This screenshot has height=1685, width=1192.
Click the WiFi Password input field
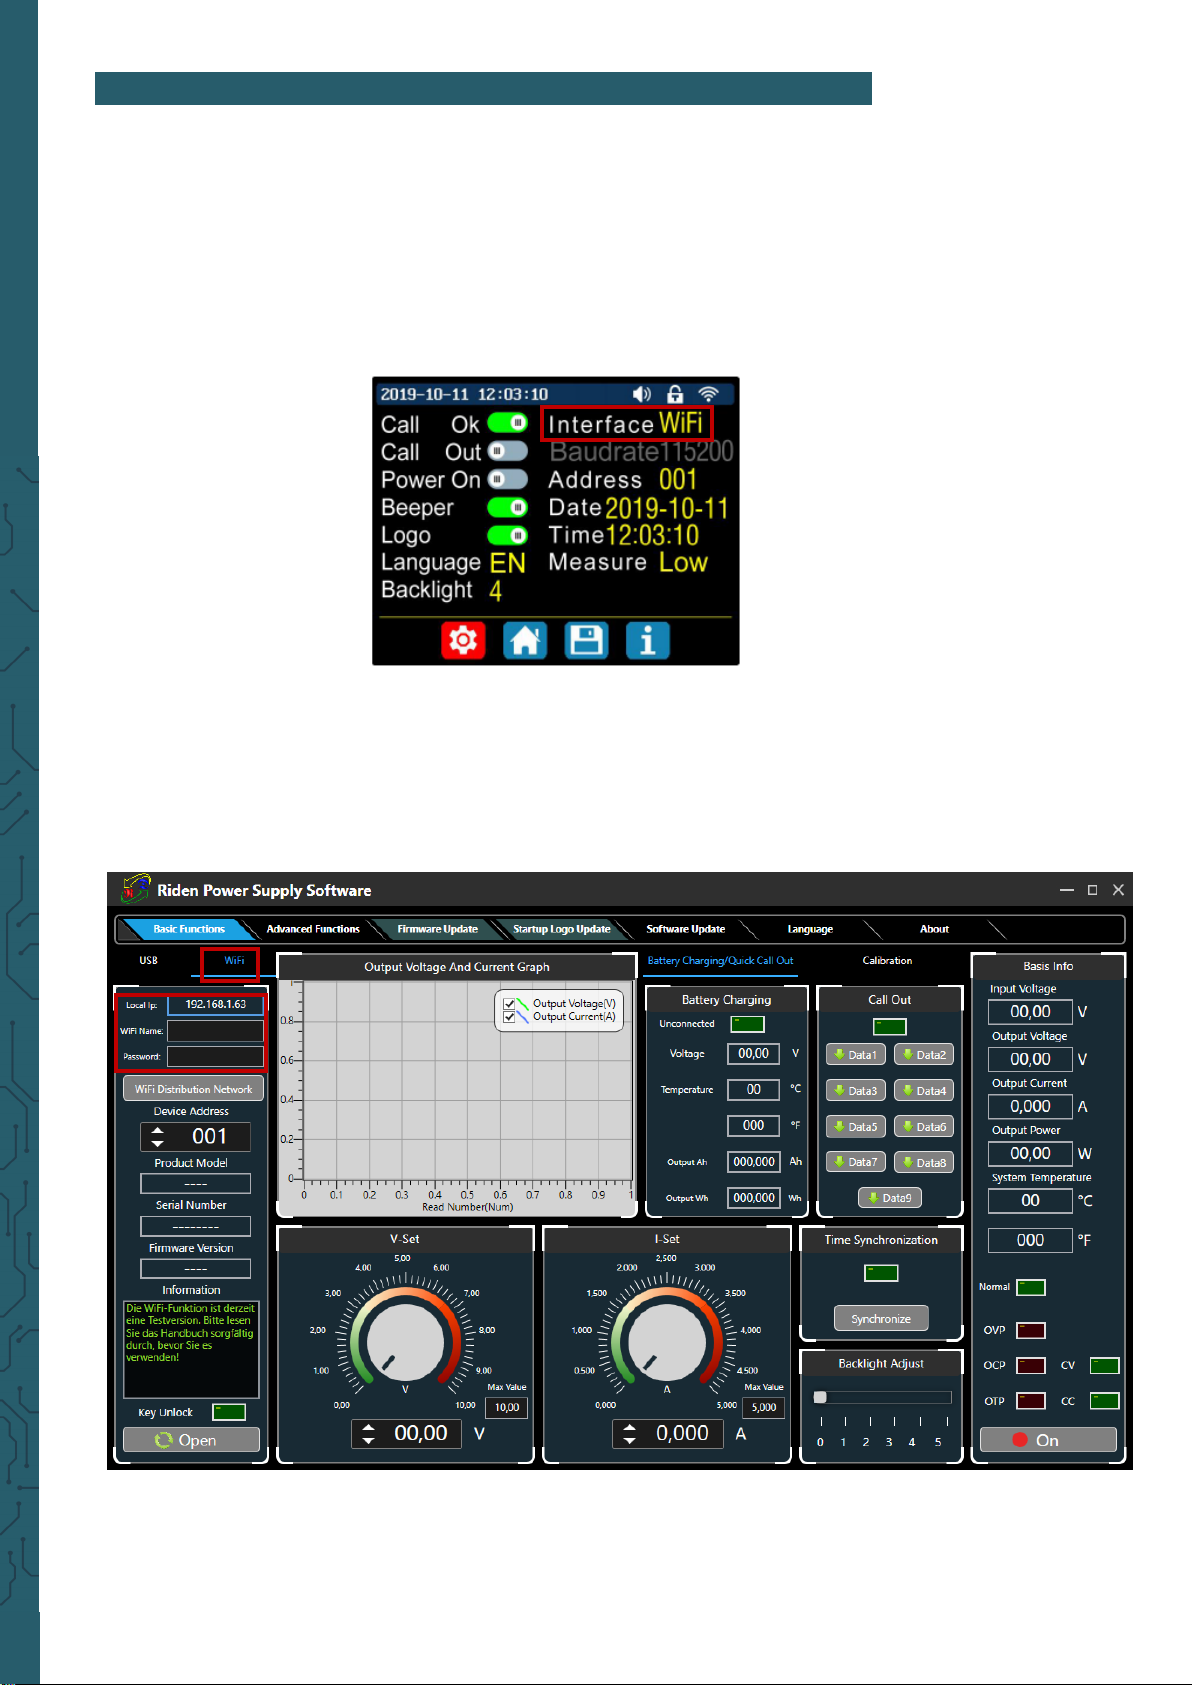coord(215,1056)
